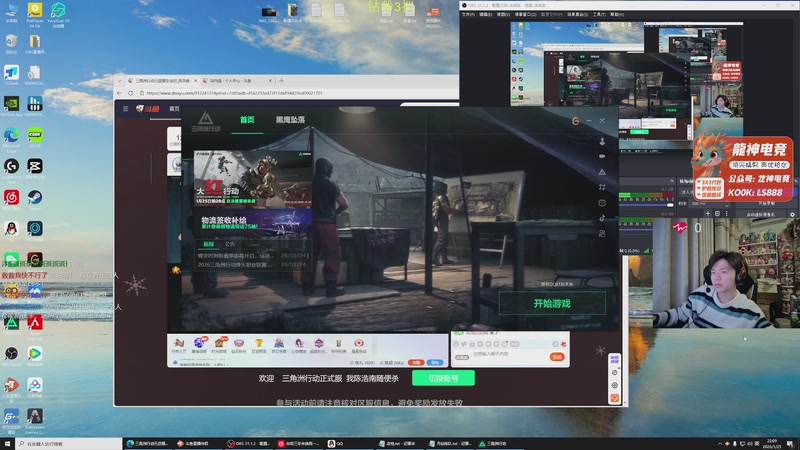Click the community people icon in launcher sidebar
This screenshot has height=450, width=800.
[x=602, y=234]
